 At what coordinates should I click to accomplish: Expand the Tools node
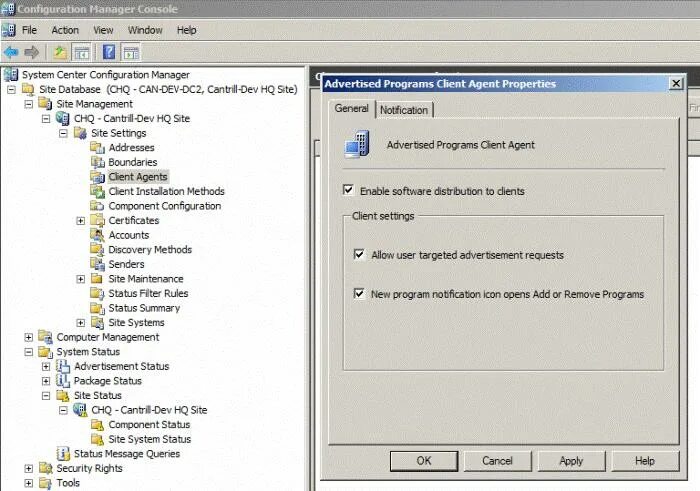point(29,483)
